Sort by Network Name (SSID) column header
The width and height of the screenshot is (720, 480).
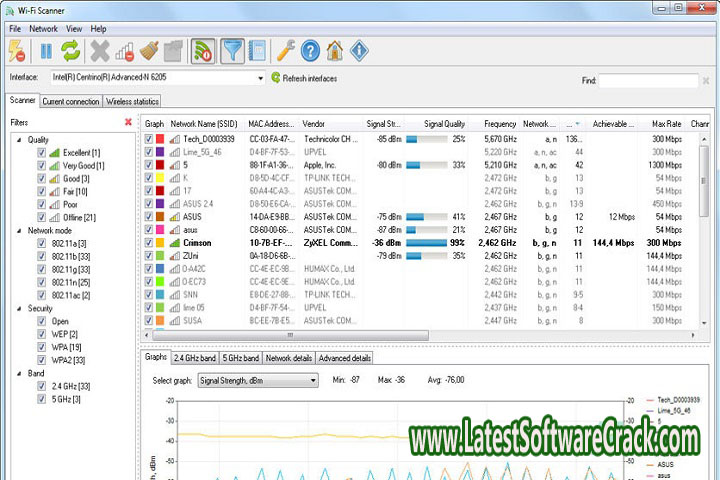coord(204,124)
